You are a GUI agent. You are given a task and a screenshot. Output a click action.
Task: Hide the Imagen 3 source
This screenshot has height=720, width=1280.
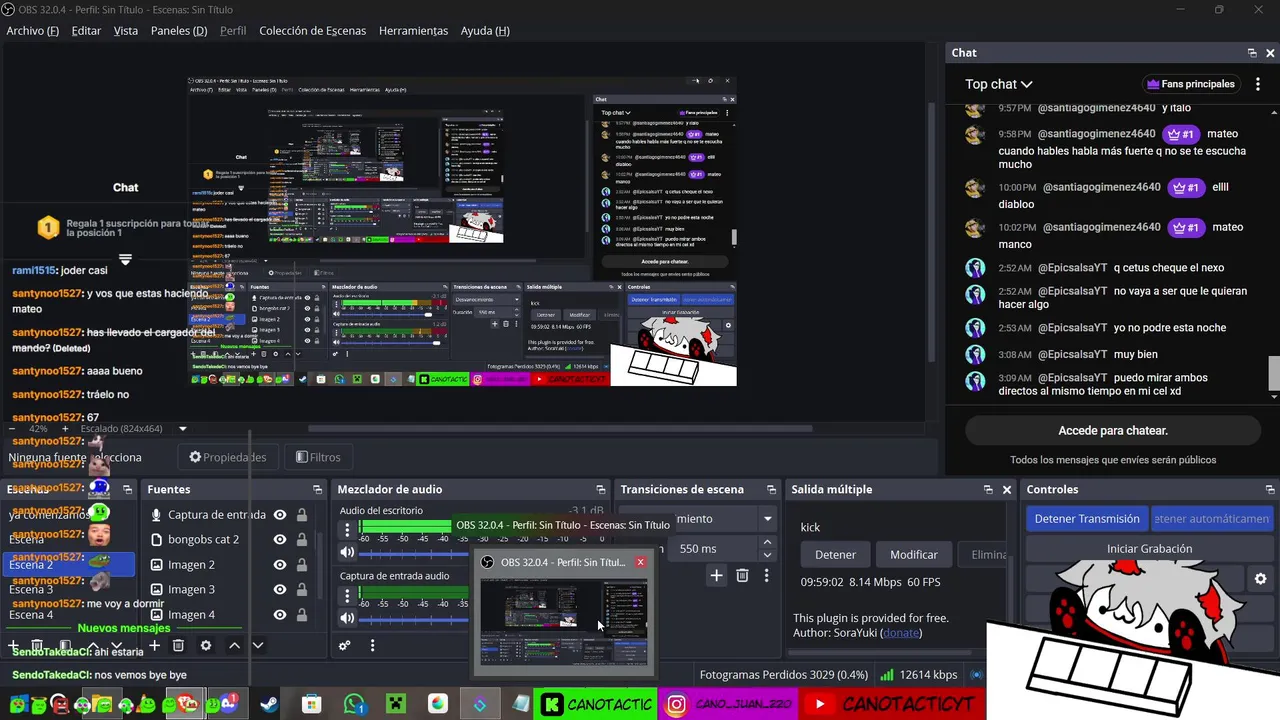(280, 590)
